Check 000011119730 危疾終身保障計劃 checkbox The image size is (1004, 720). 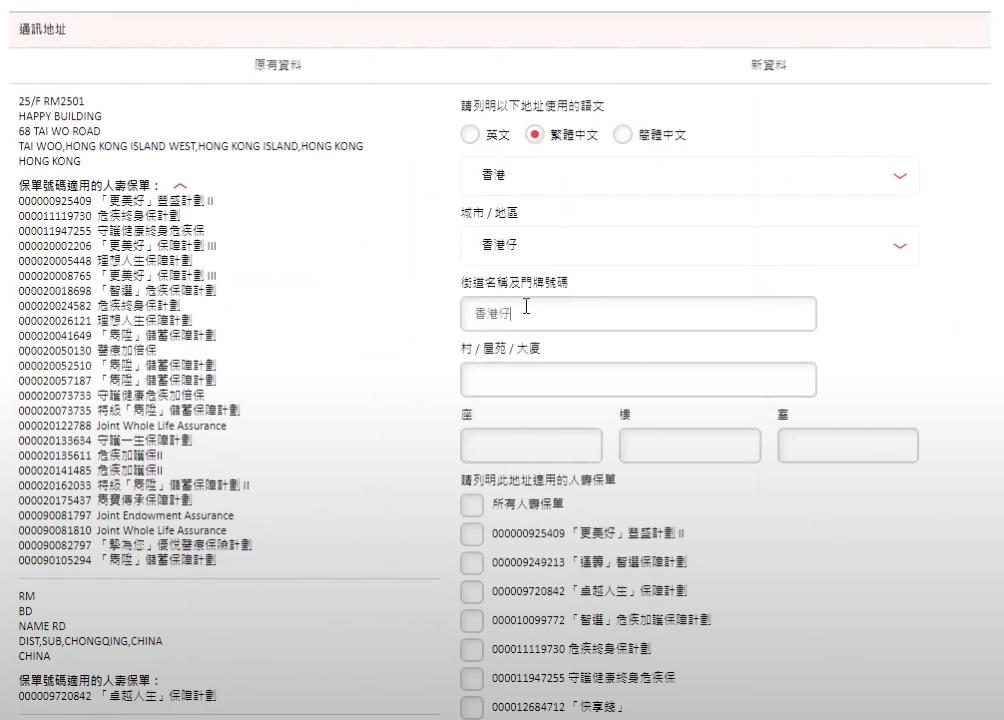pyautogui.click(x=471, y=649)
